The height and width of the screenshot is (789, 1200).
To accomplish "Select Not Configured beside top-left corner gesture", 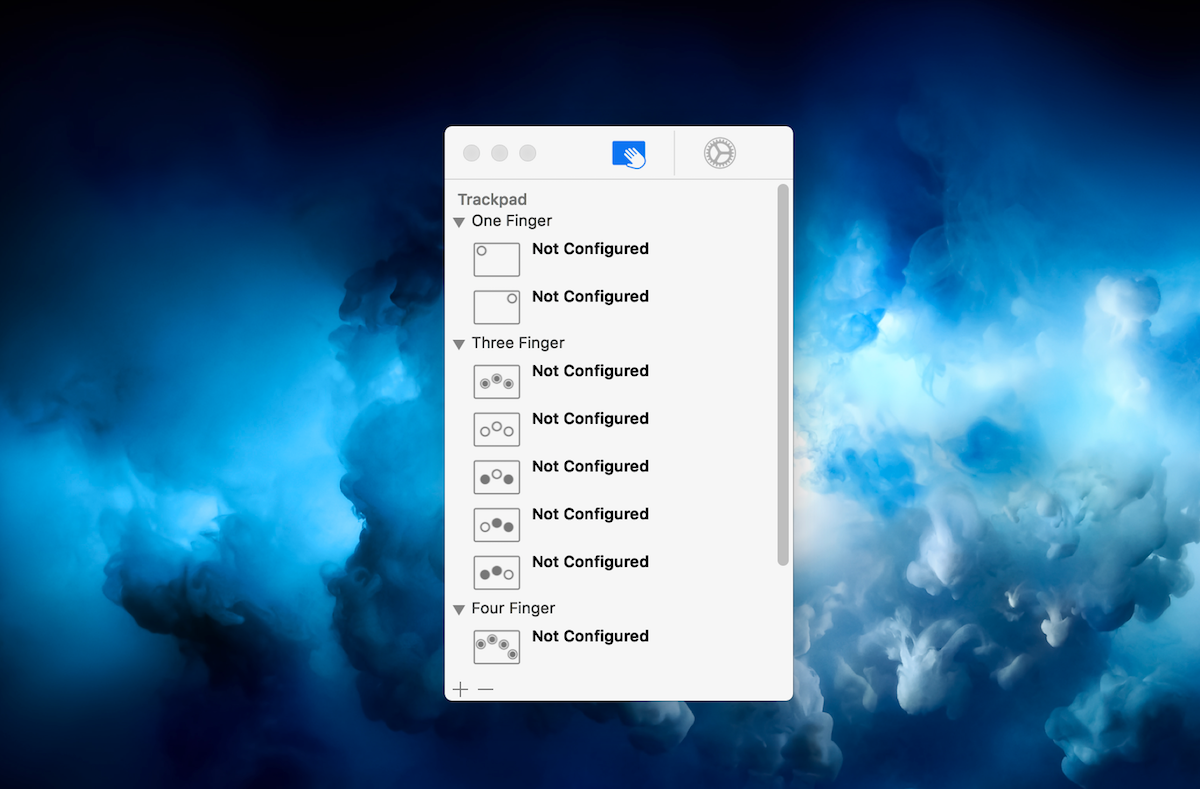I will tap(590, 249).
